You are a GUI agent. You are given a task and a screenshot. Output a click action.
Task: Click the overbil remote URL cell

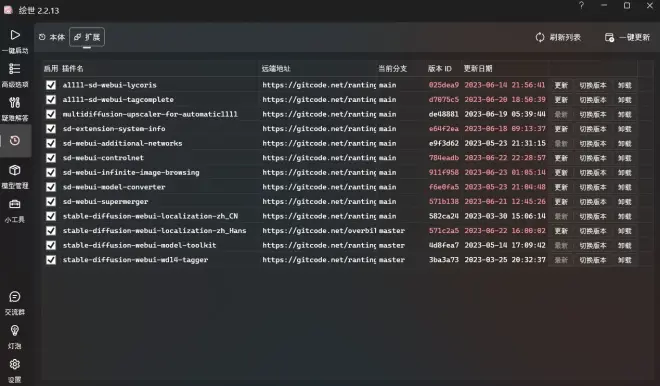coord(319,231)
